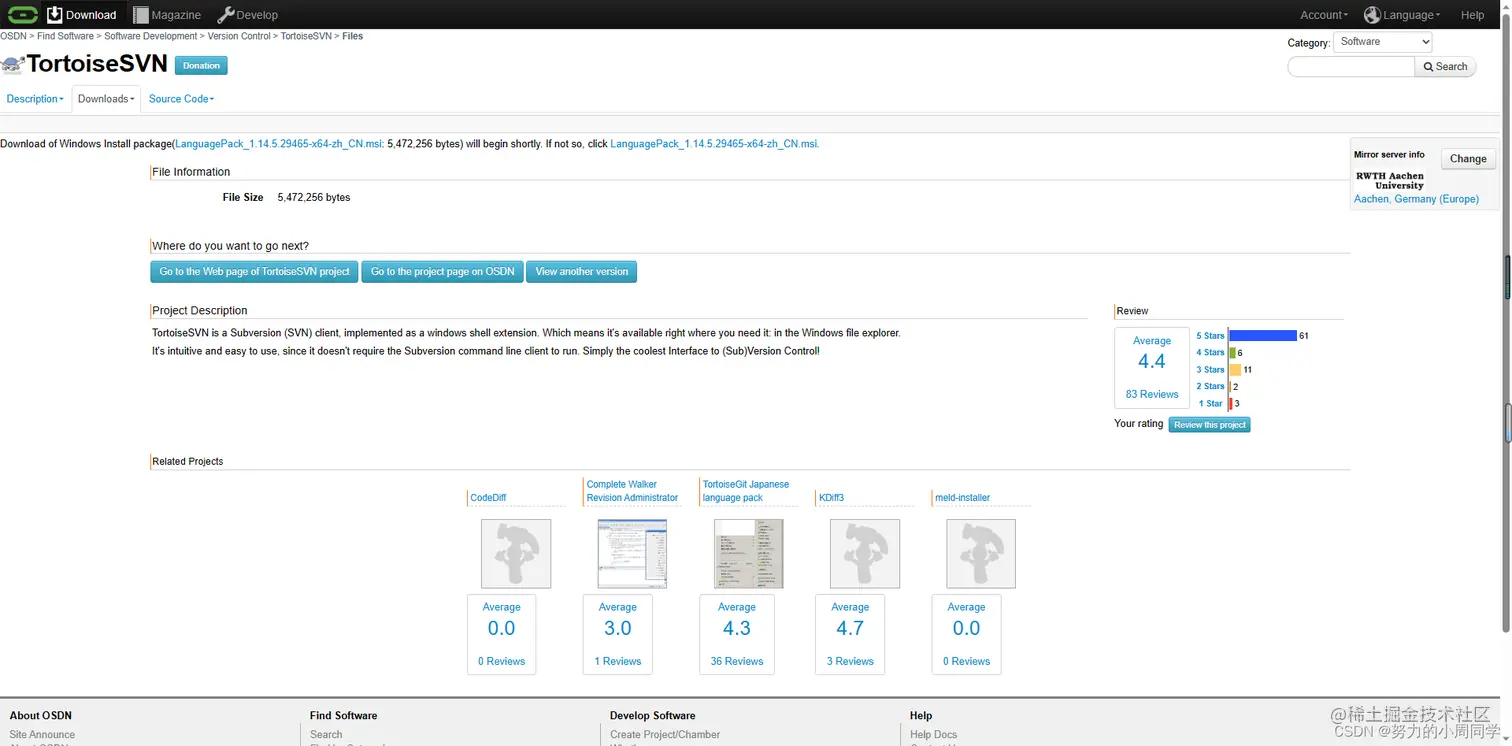This screenshot has width=1512, height=746.
Task: Open the Download section in top bar
Action: [82, 15]
